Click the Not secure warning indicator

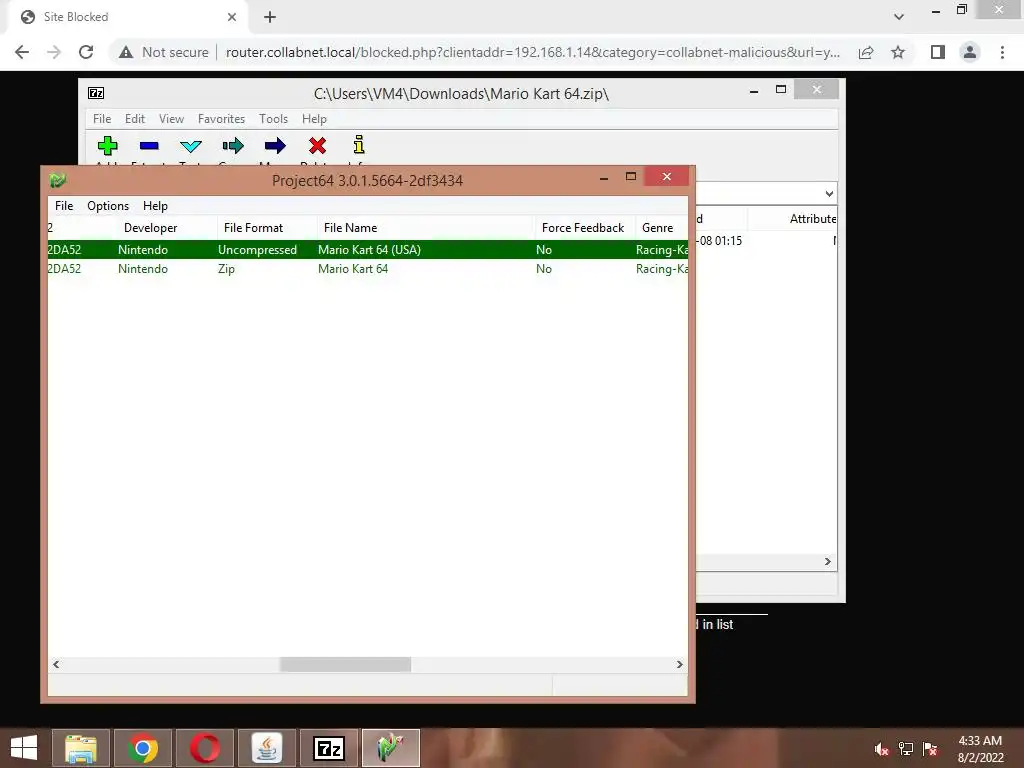click(x=163, y=52)
